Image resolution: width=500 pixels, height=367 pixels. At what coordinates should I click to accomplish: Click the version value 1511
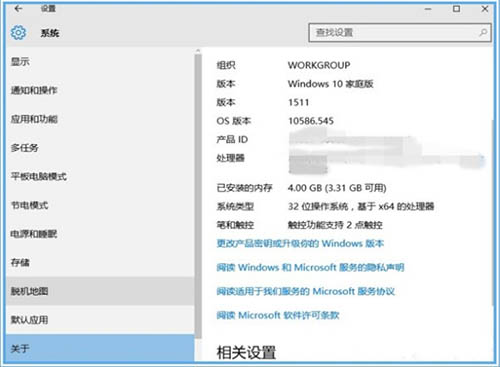pyautogui.click(x=298, y=102)
